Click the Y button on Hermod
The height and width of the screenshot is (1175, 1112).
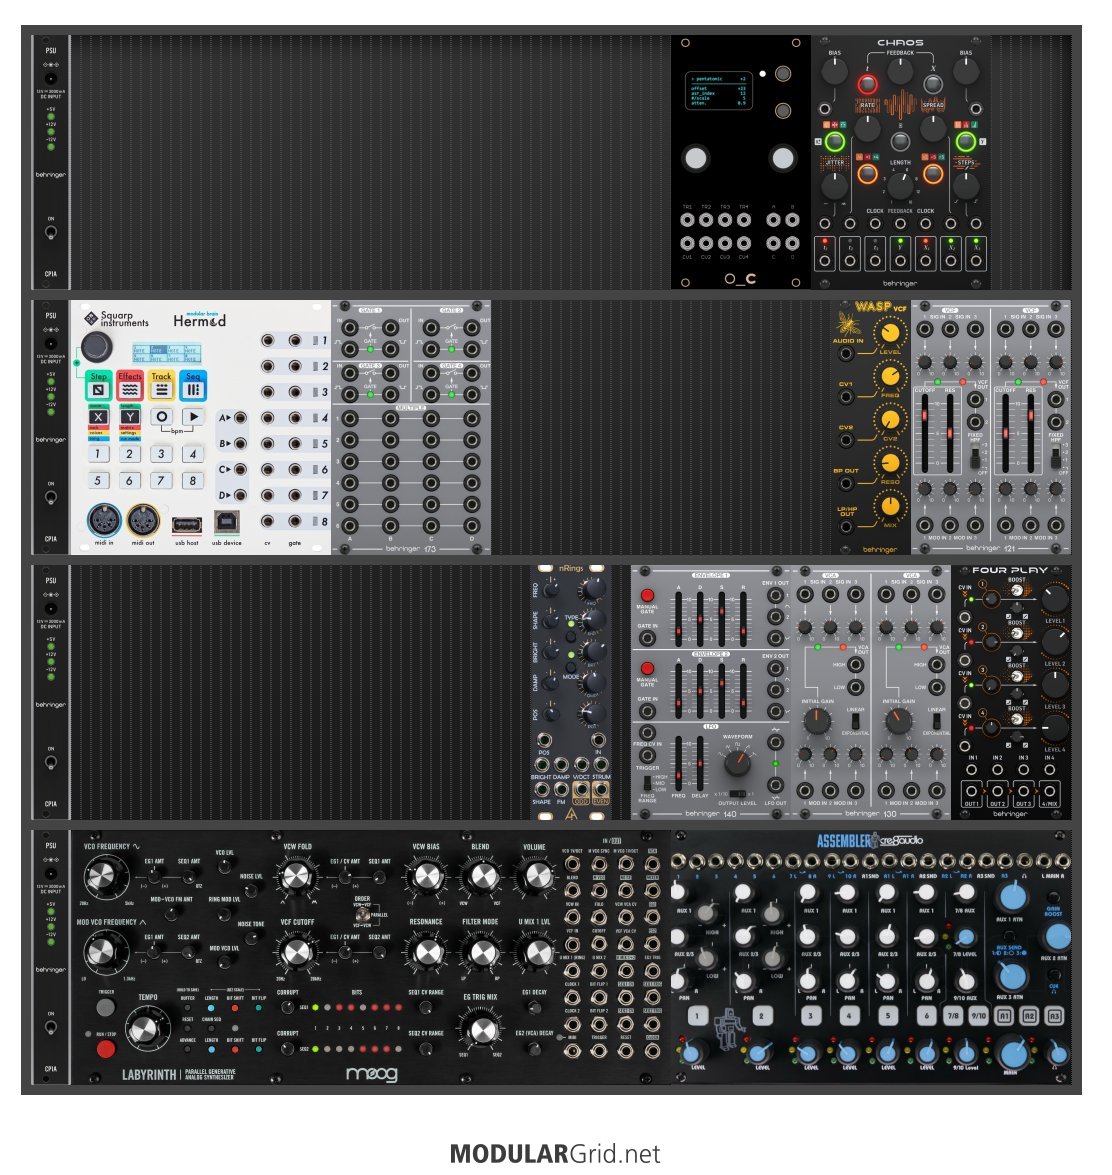coord(130,417)
